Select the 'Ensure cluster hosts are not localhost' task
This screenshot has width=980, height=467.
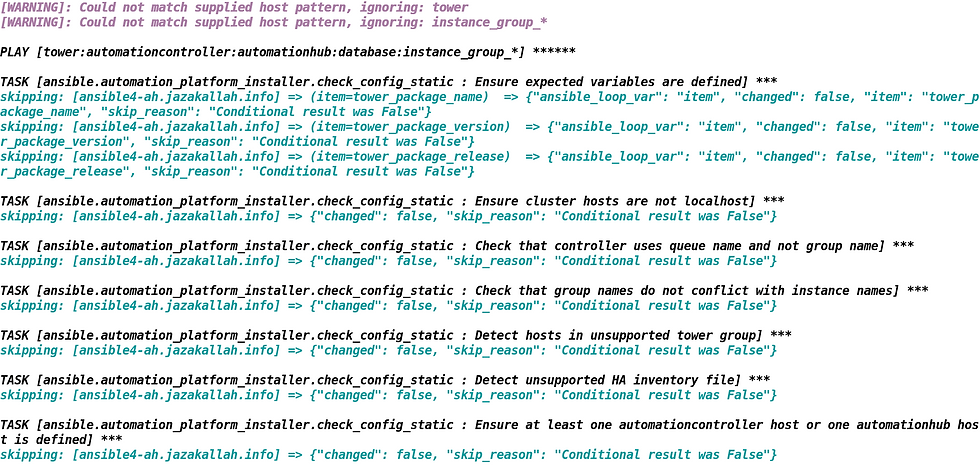pyautogui.click(x=392, y=201)
